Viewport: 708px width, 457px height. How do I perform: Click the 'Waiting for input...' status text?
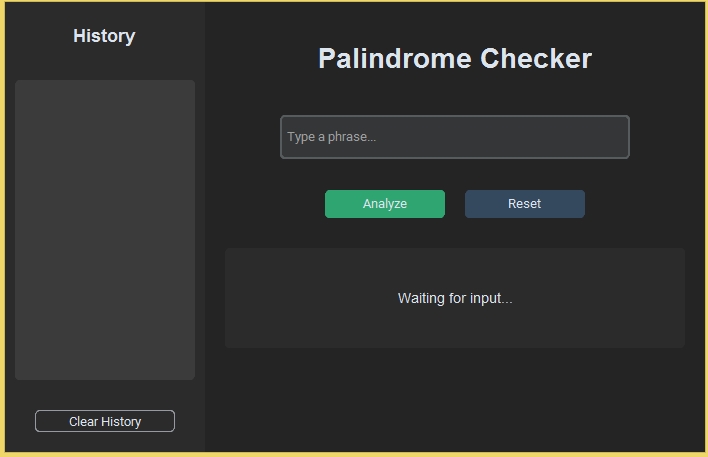click(x=455, y=298)
